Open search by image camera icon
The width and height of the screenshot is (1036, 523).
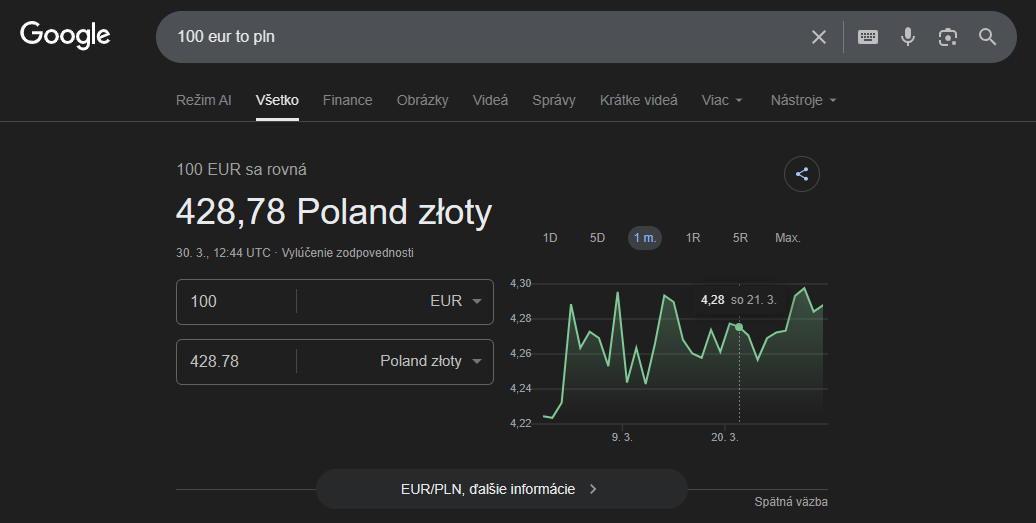(x=947, y=37)
